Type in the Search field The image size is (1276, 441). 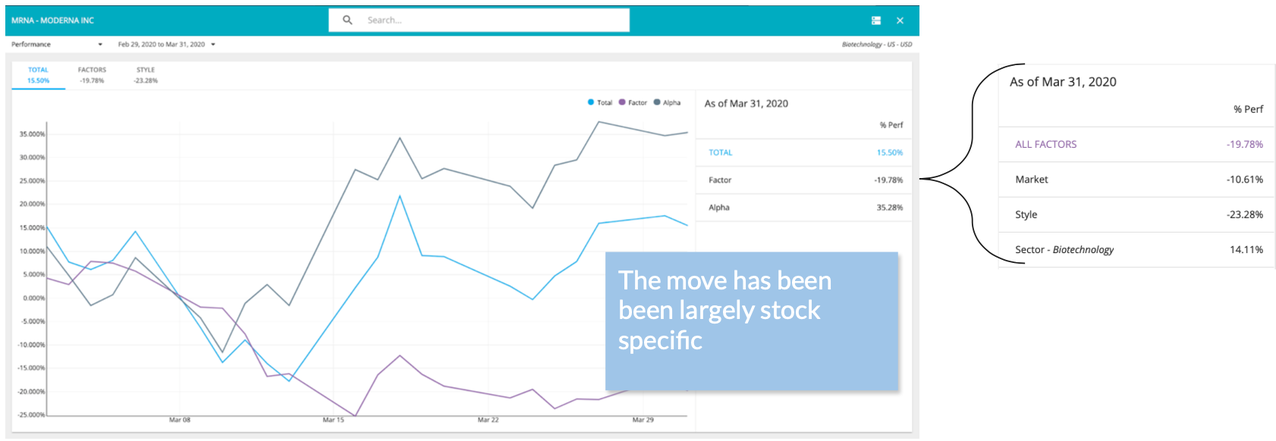point(490,20)
